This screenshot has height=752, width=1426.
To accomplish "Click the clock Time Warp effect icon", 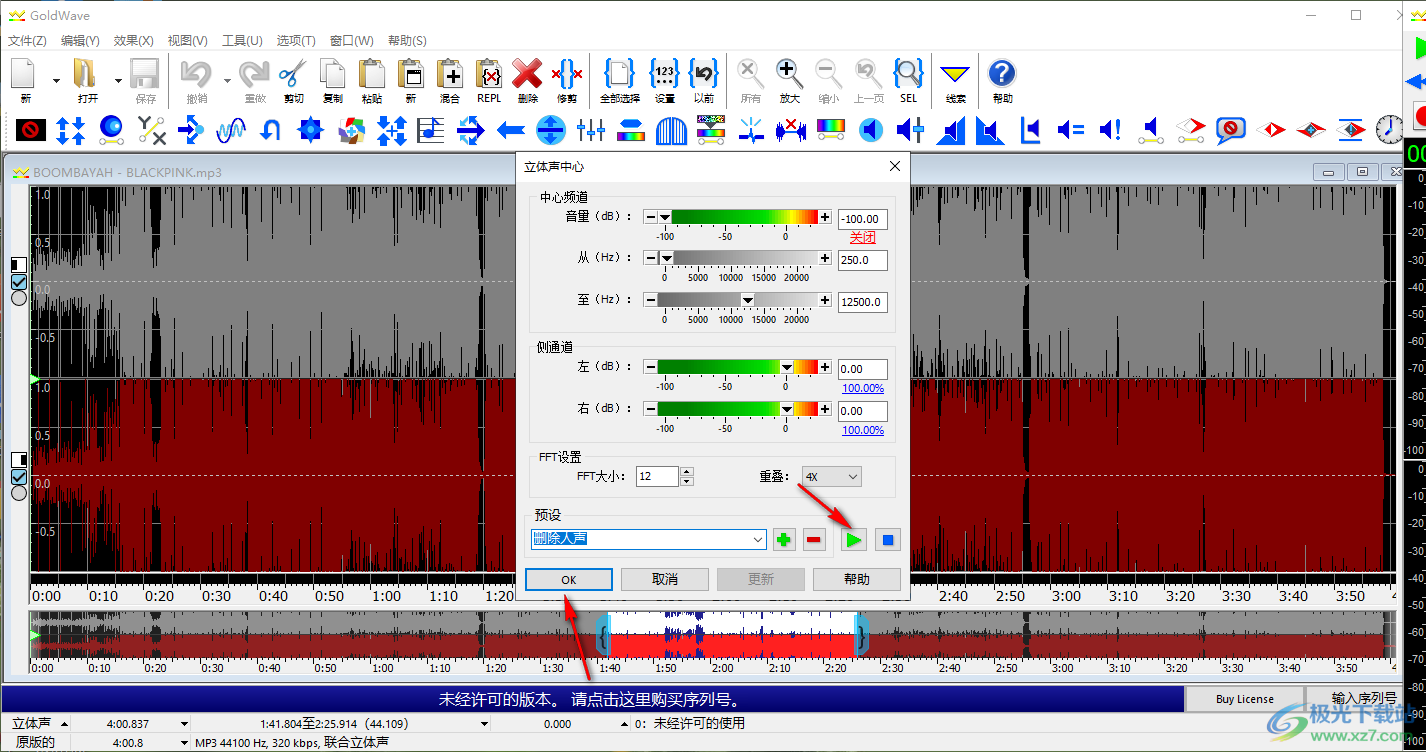I will [1389, 129].
